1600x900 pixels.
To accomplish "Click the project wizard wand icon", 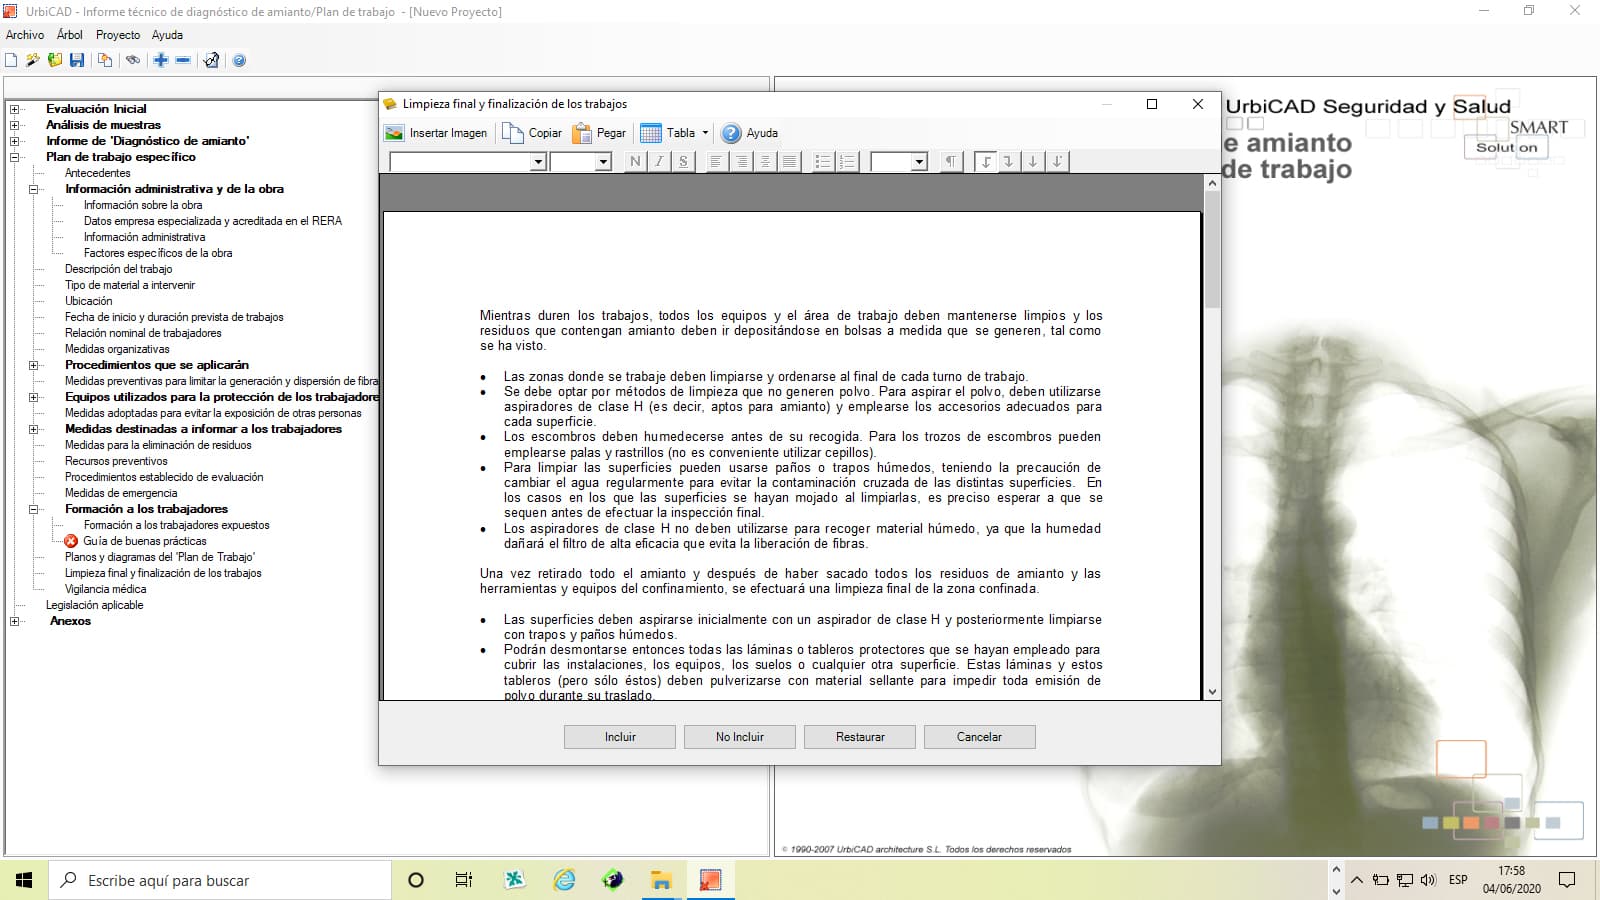I will click(33, 60).
